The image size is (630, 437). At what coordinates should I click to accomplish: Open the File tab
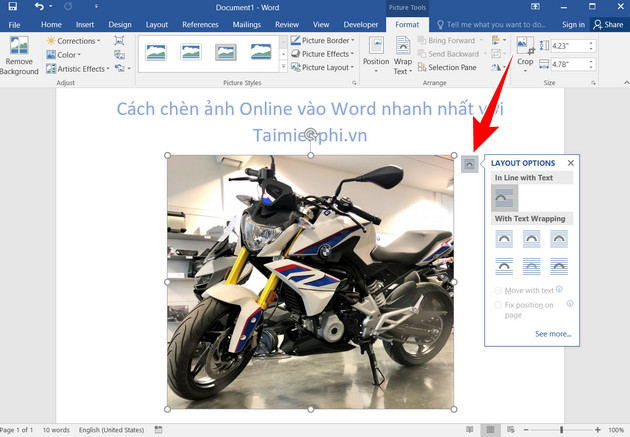(14, 25)
